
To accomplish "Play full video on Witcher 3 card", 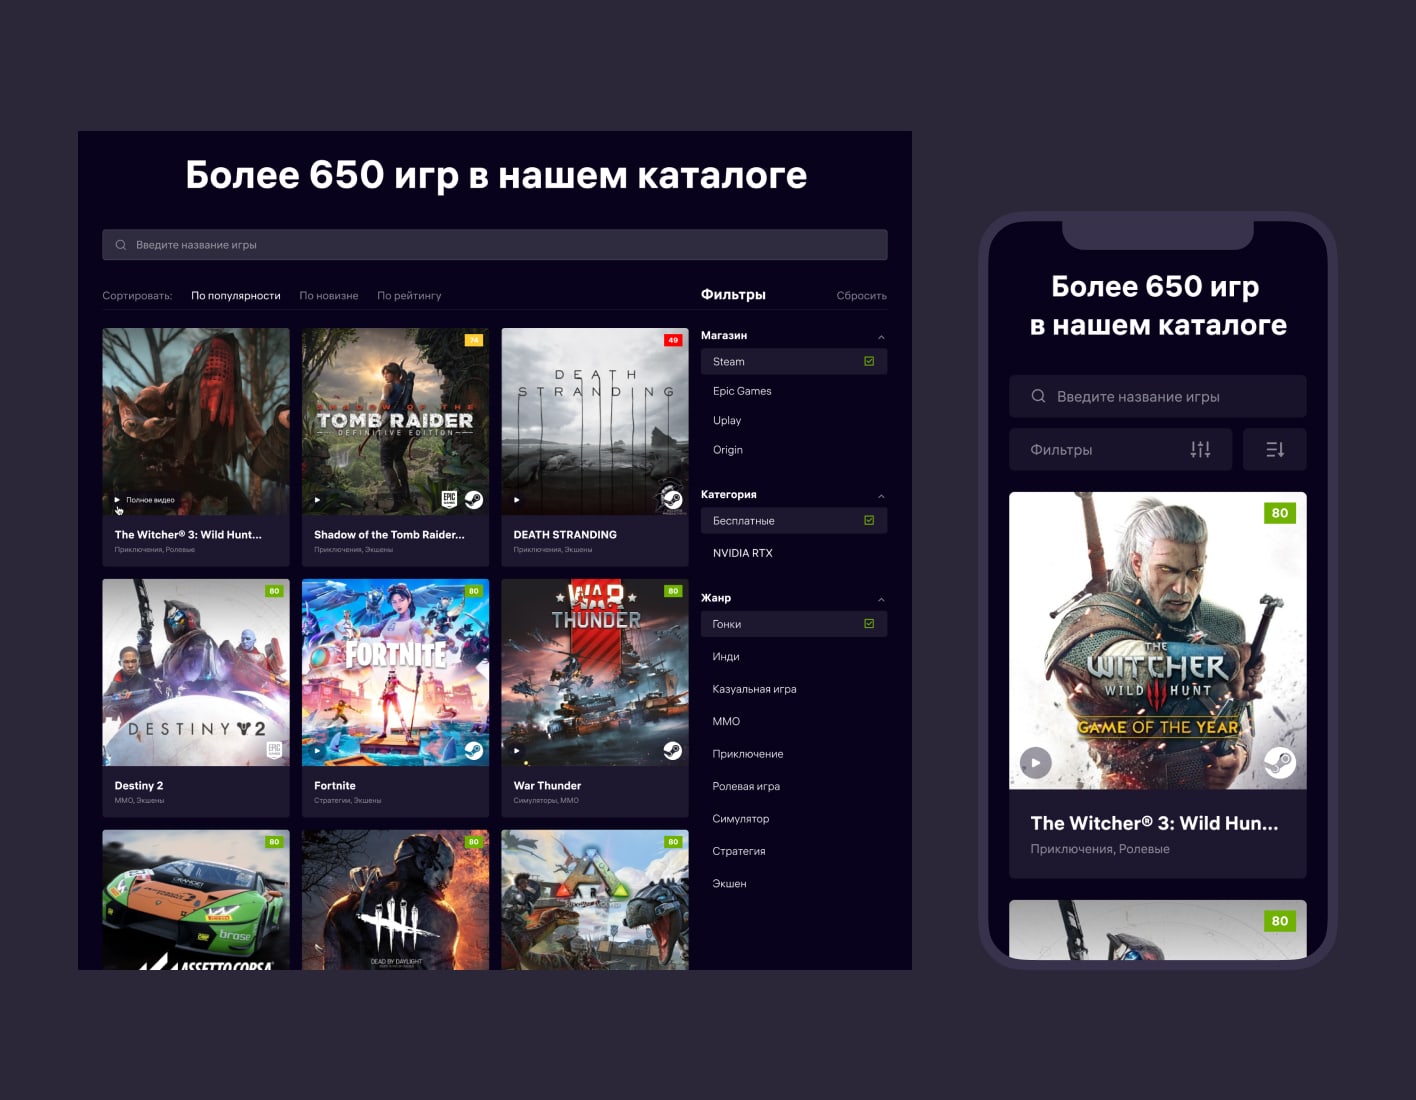I will [144, 500].
